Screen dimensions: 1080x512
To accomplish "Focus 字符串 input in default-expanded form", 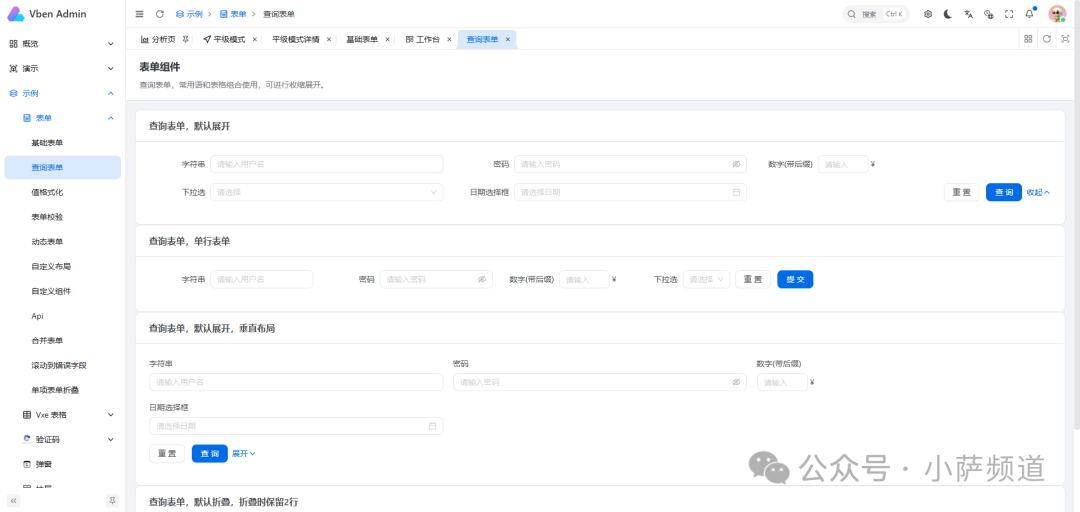I will point(326,164).
